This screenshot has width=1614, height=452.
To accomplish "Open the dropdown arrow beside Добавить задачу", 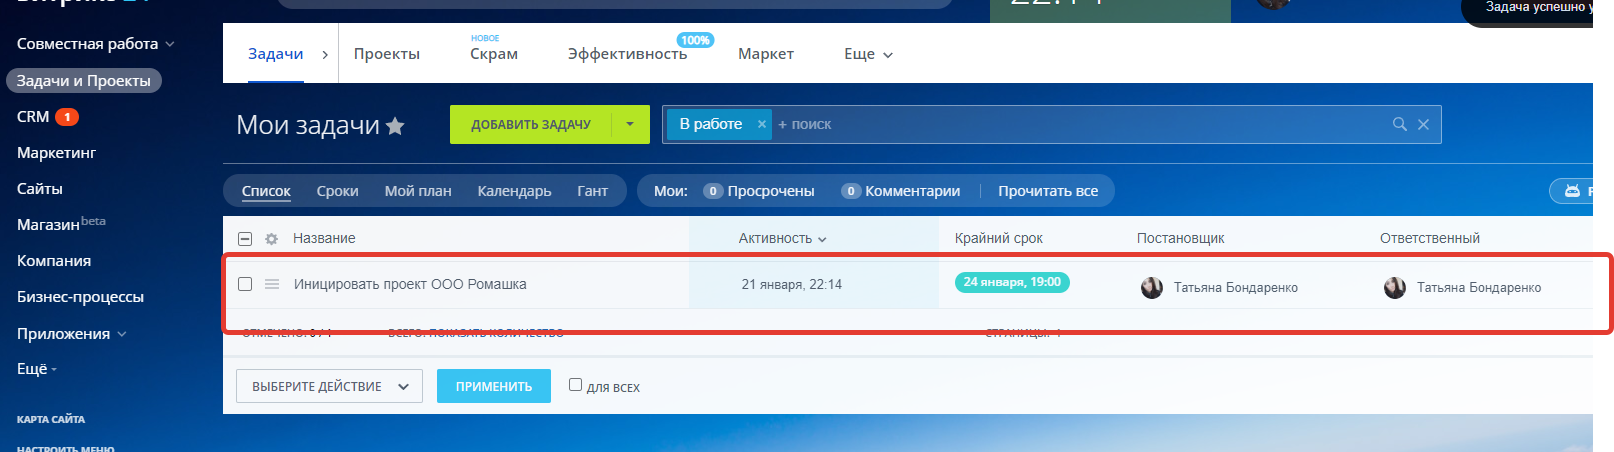I will 630,124.
